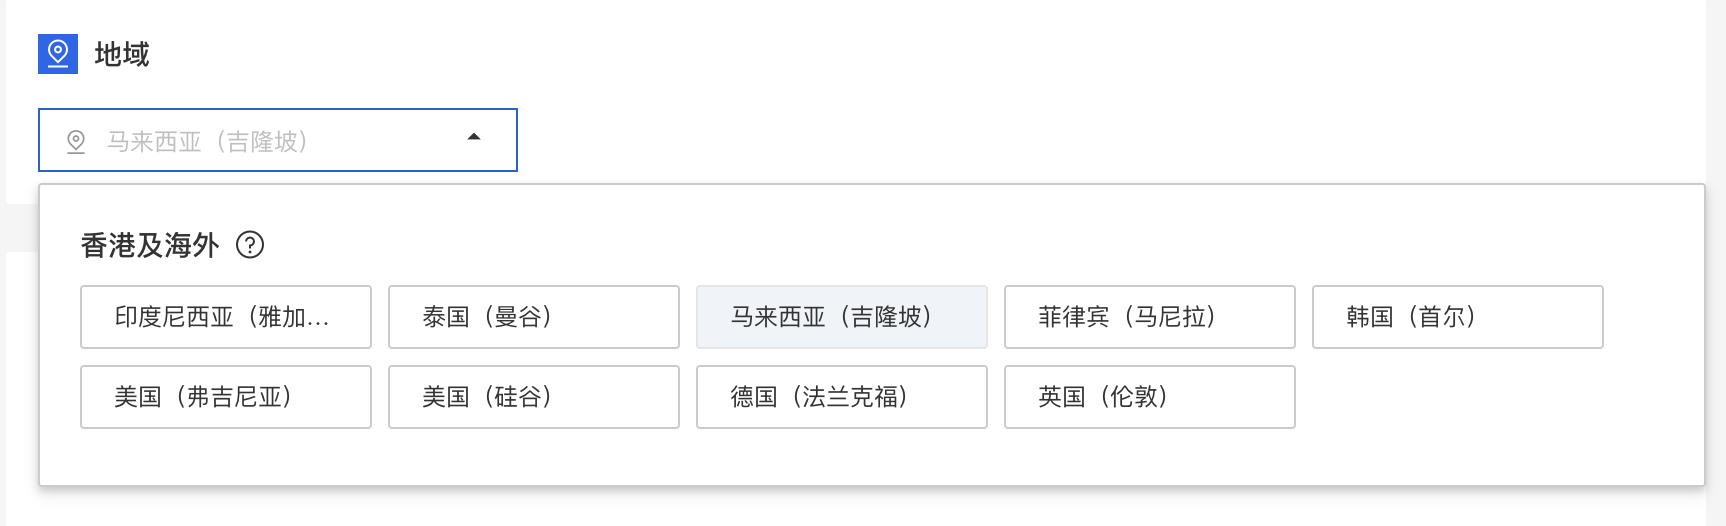1726x526 pixels.
Task: Click the help question mark beside 香港及海外
Action: [x=250, y=245]
